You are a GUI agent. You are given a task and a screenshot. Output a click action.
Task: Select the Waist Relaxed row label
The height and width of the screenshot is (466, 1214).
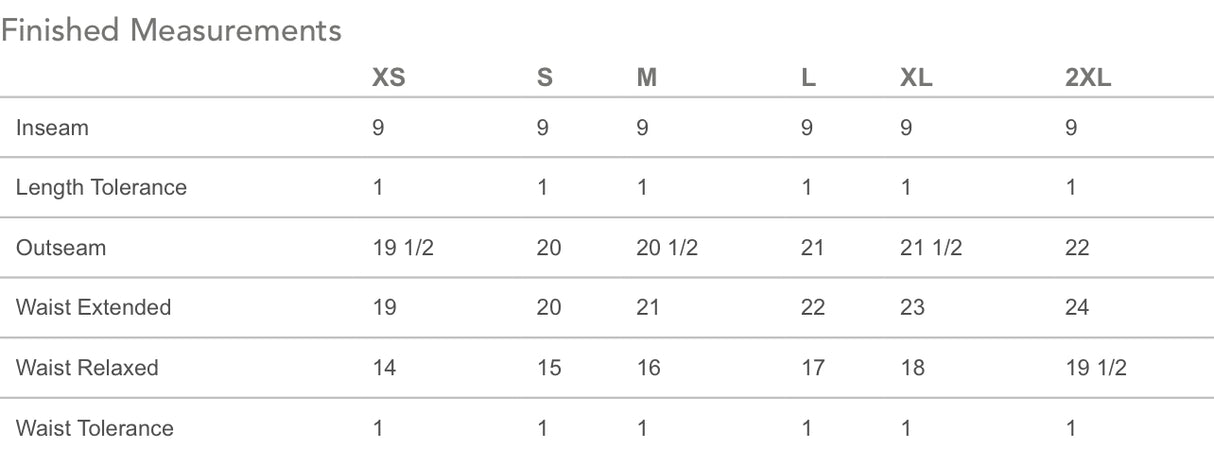[87, 367]
